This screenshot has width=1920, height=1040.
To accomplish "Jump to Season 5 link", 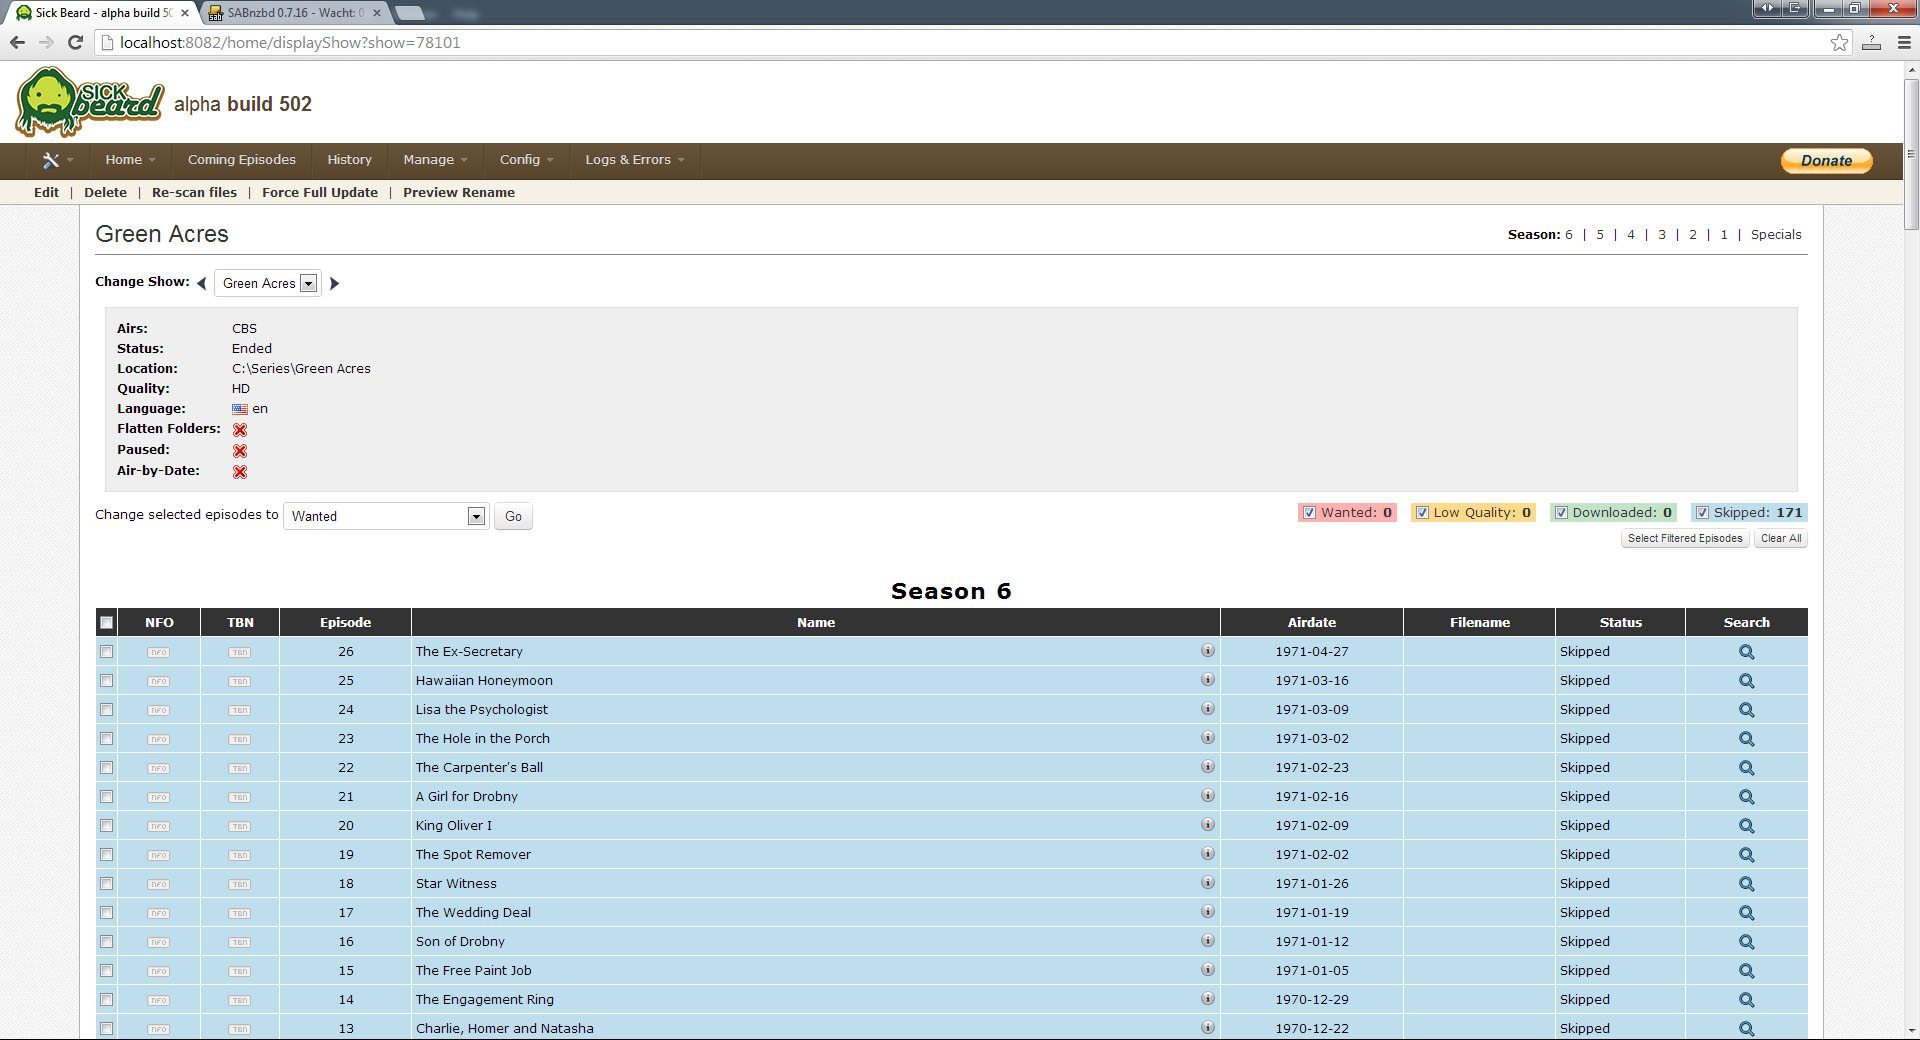I will (x=1600, y=235).
